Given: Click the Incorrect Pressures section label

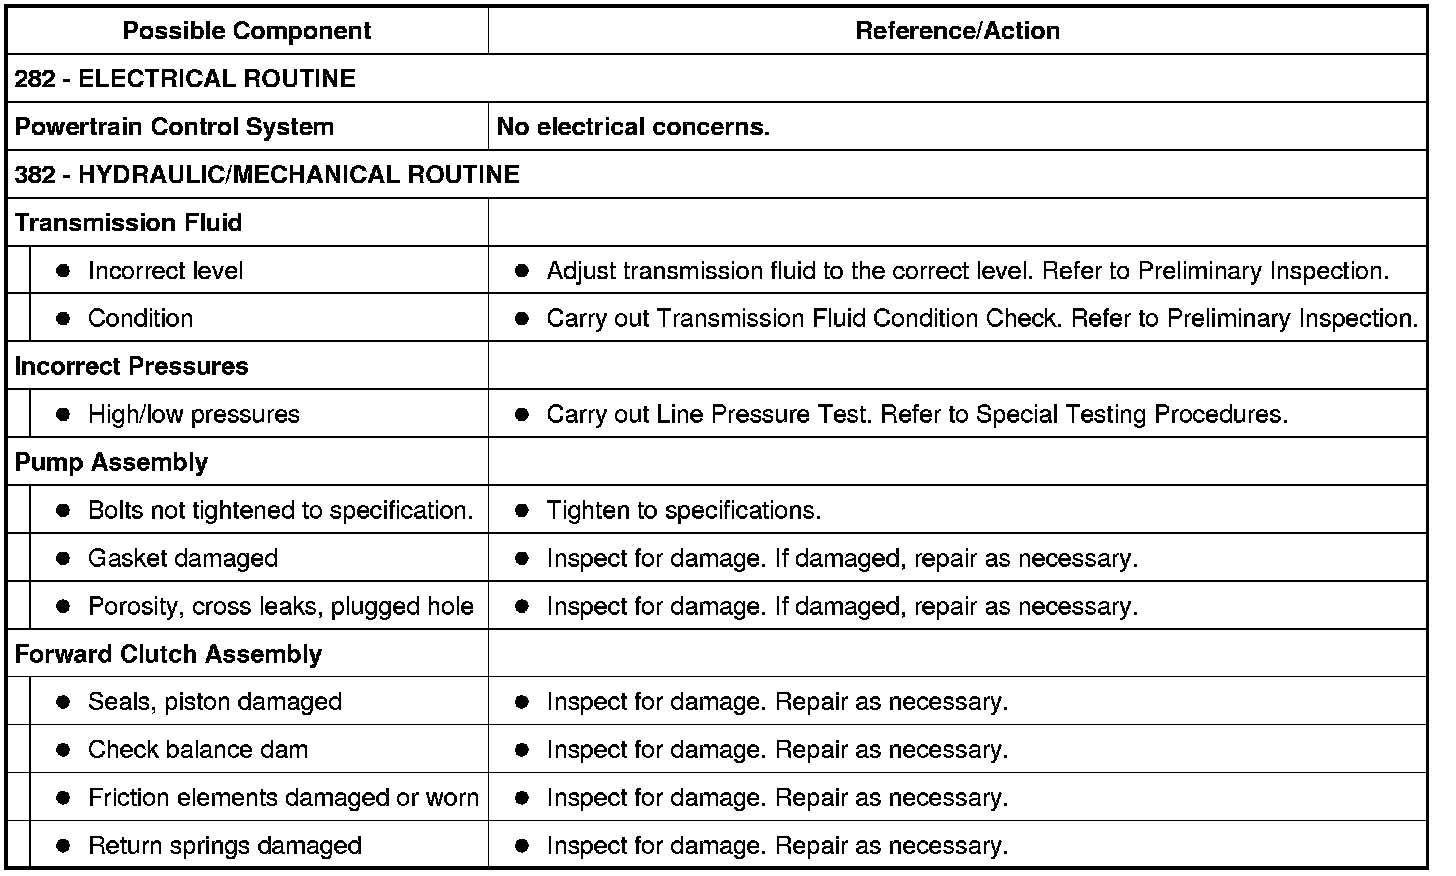Looking at the screenshot, I should 132,367.
